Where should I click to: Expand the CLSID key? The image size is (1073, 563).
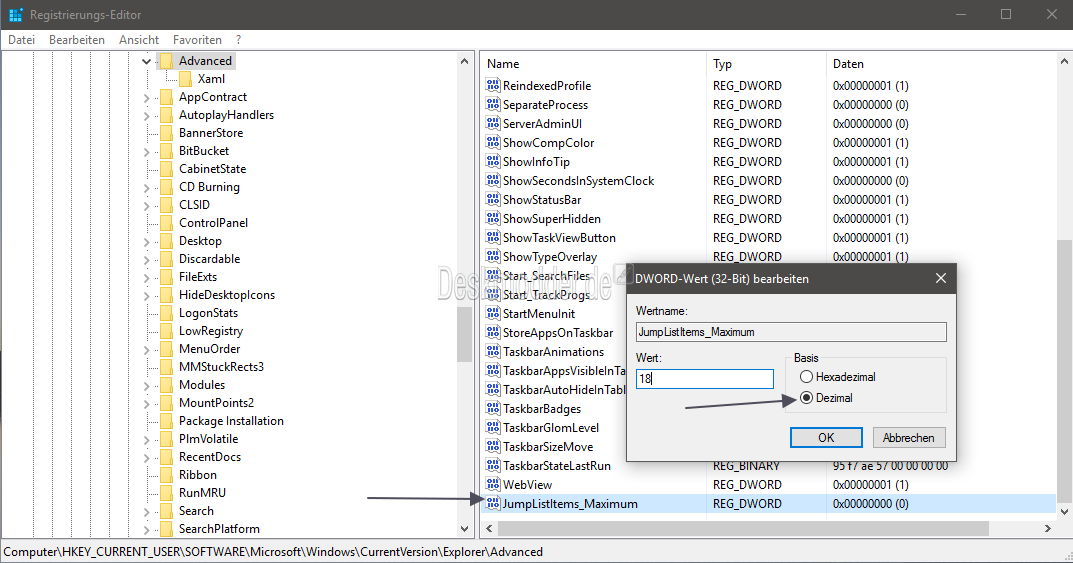coord(146,205)
